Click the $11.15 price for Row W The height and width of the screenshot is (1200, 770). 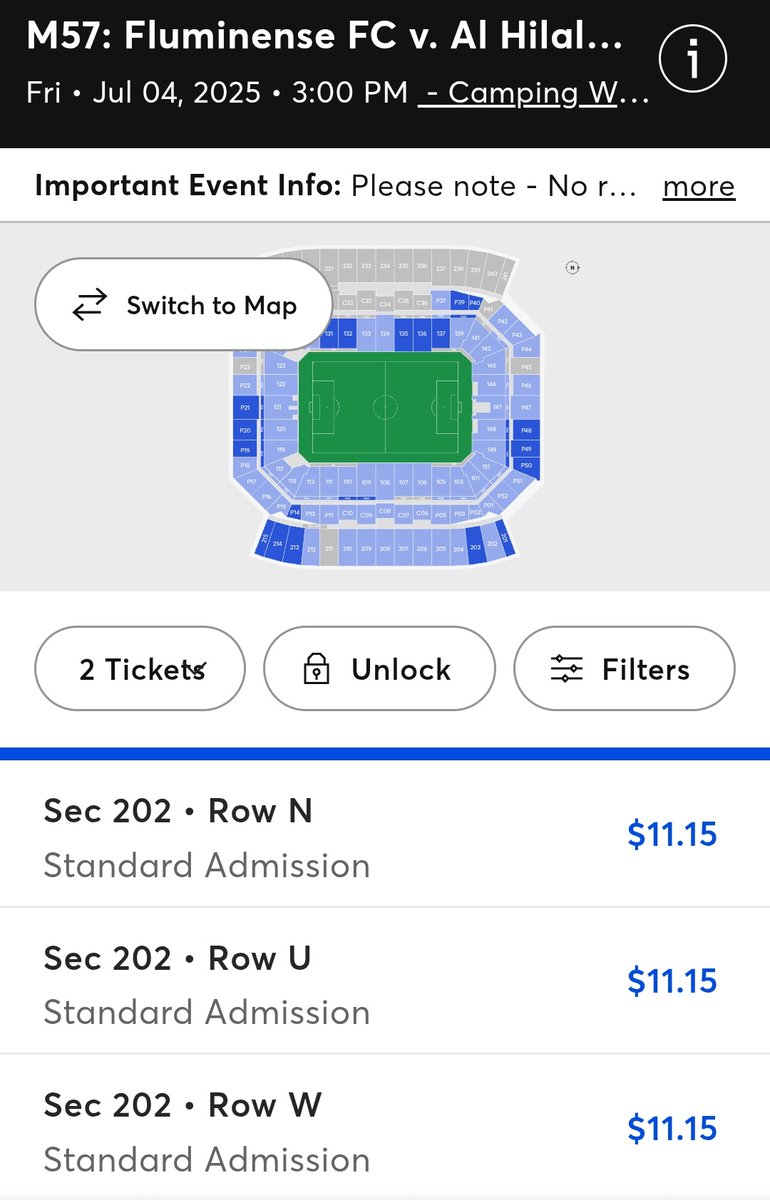click(672, 1128)
